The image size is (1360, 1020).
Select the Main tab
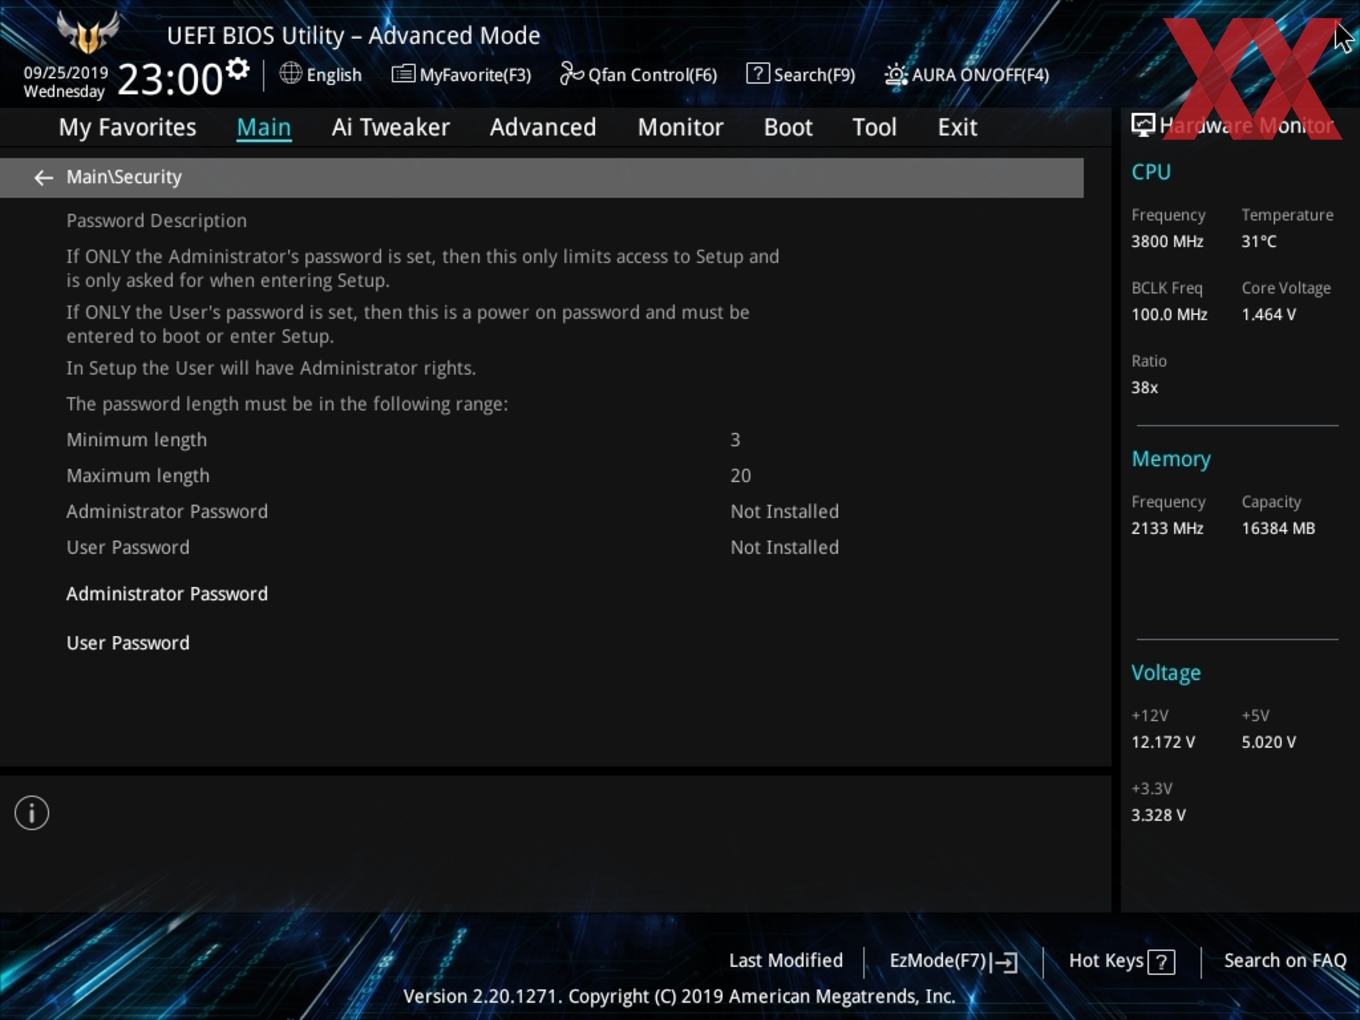tap(264, 127)
